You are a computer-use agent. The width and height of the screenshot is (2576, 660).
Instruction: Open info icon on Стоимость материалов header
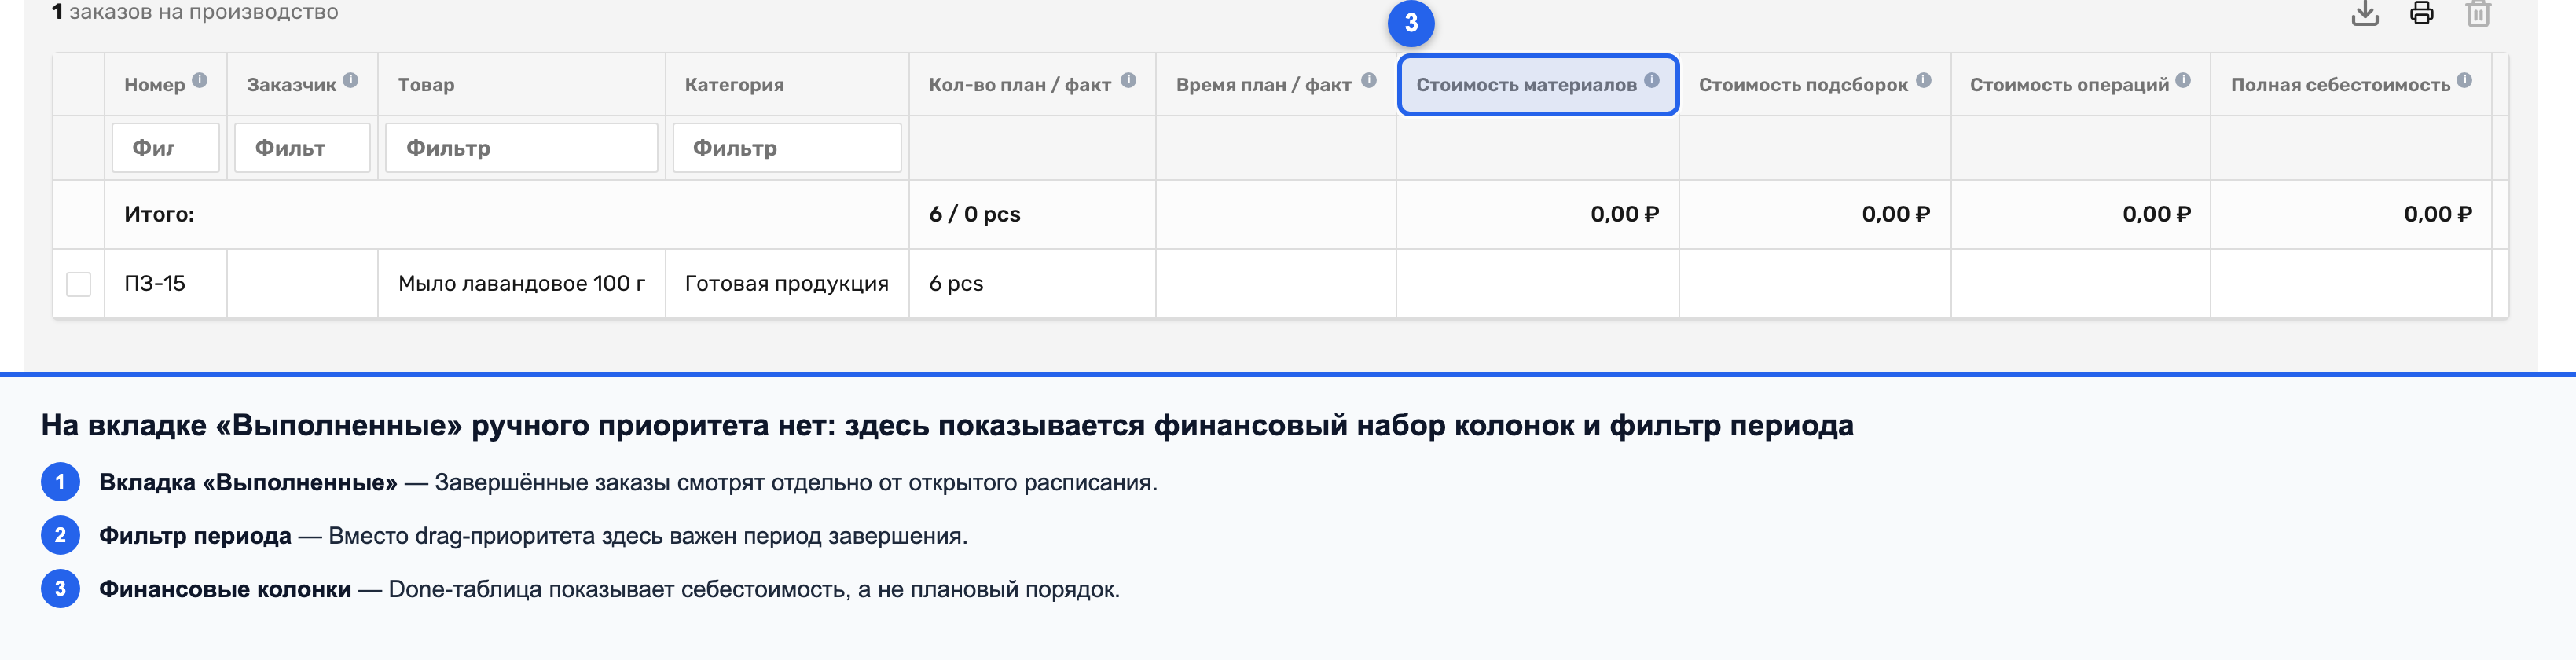[1652, 80]
